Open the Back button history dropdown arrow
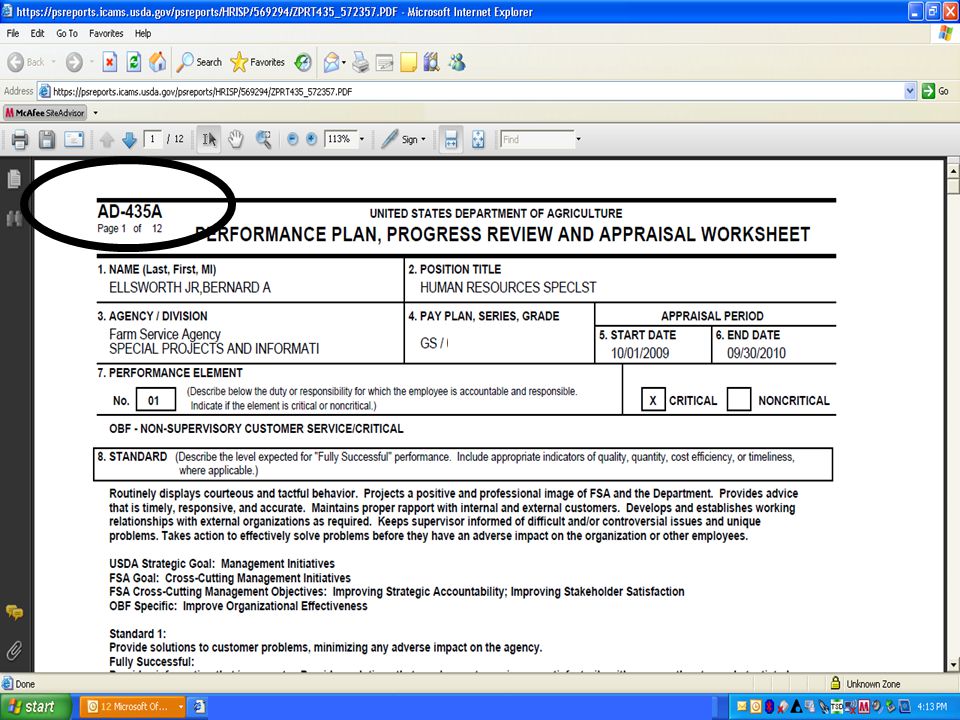Image resolution: width=960 pixels, height=720 pixels. 53,62
